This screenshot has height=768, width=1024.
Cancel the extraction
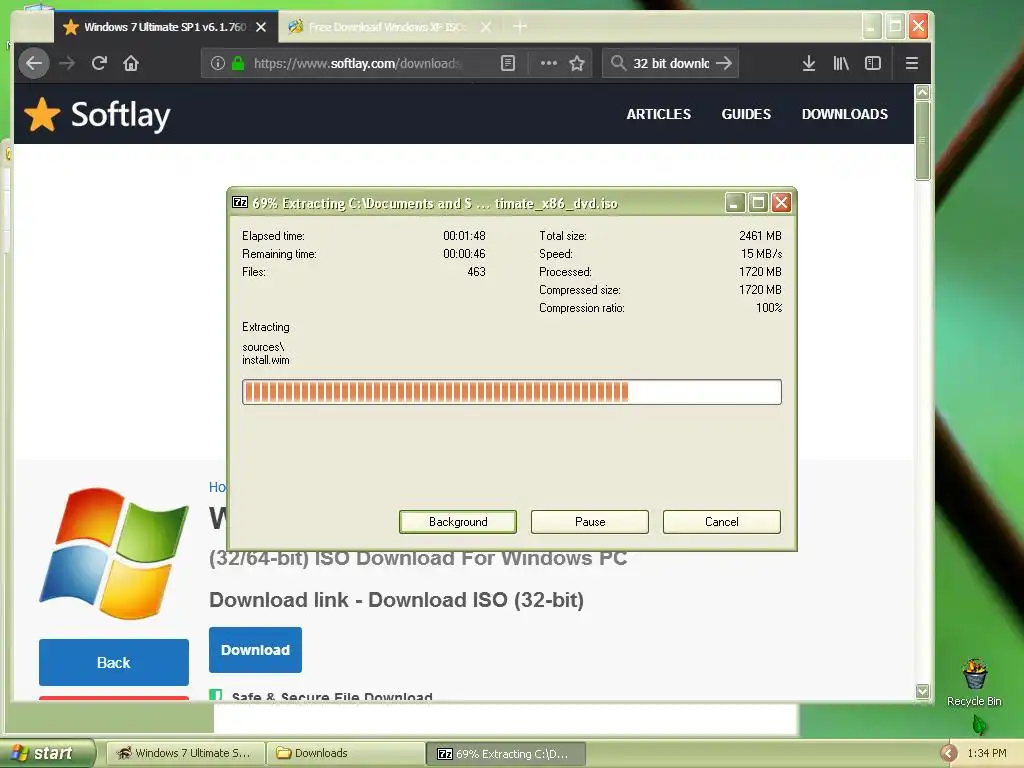(x=722, y=522)
